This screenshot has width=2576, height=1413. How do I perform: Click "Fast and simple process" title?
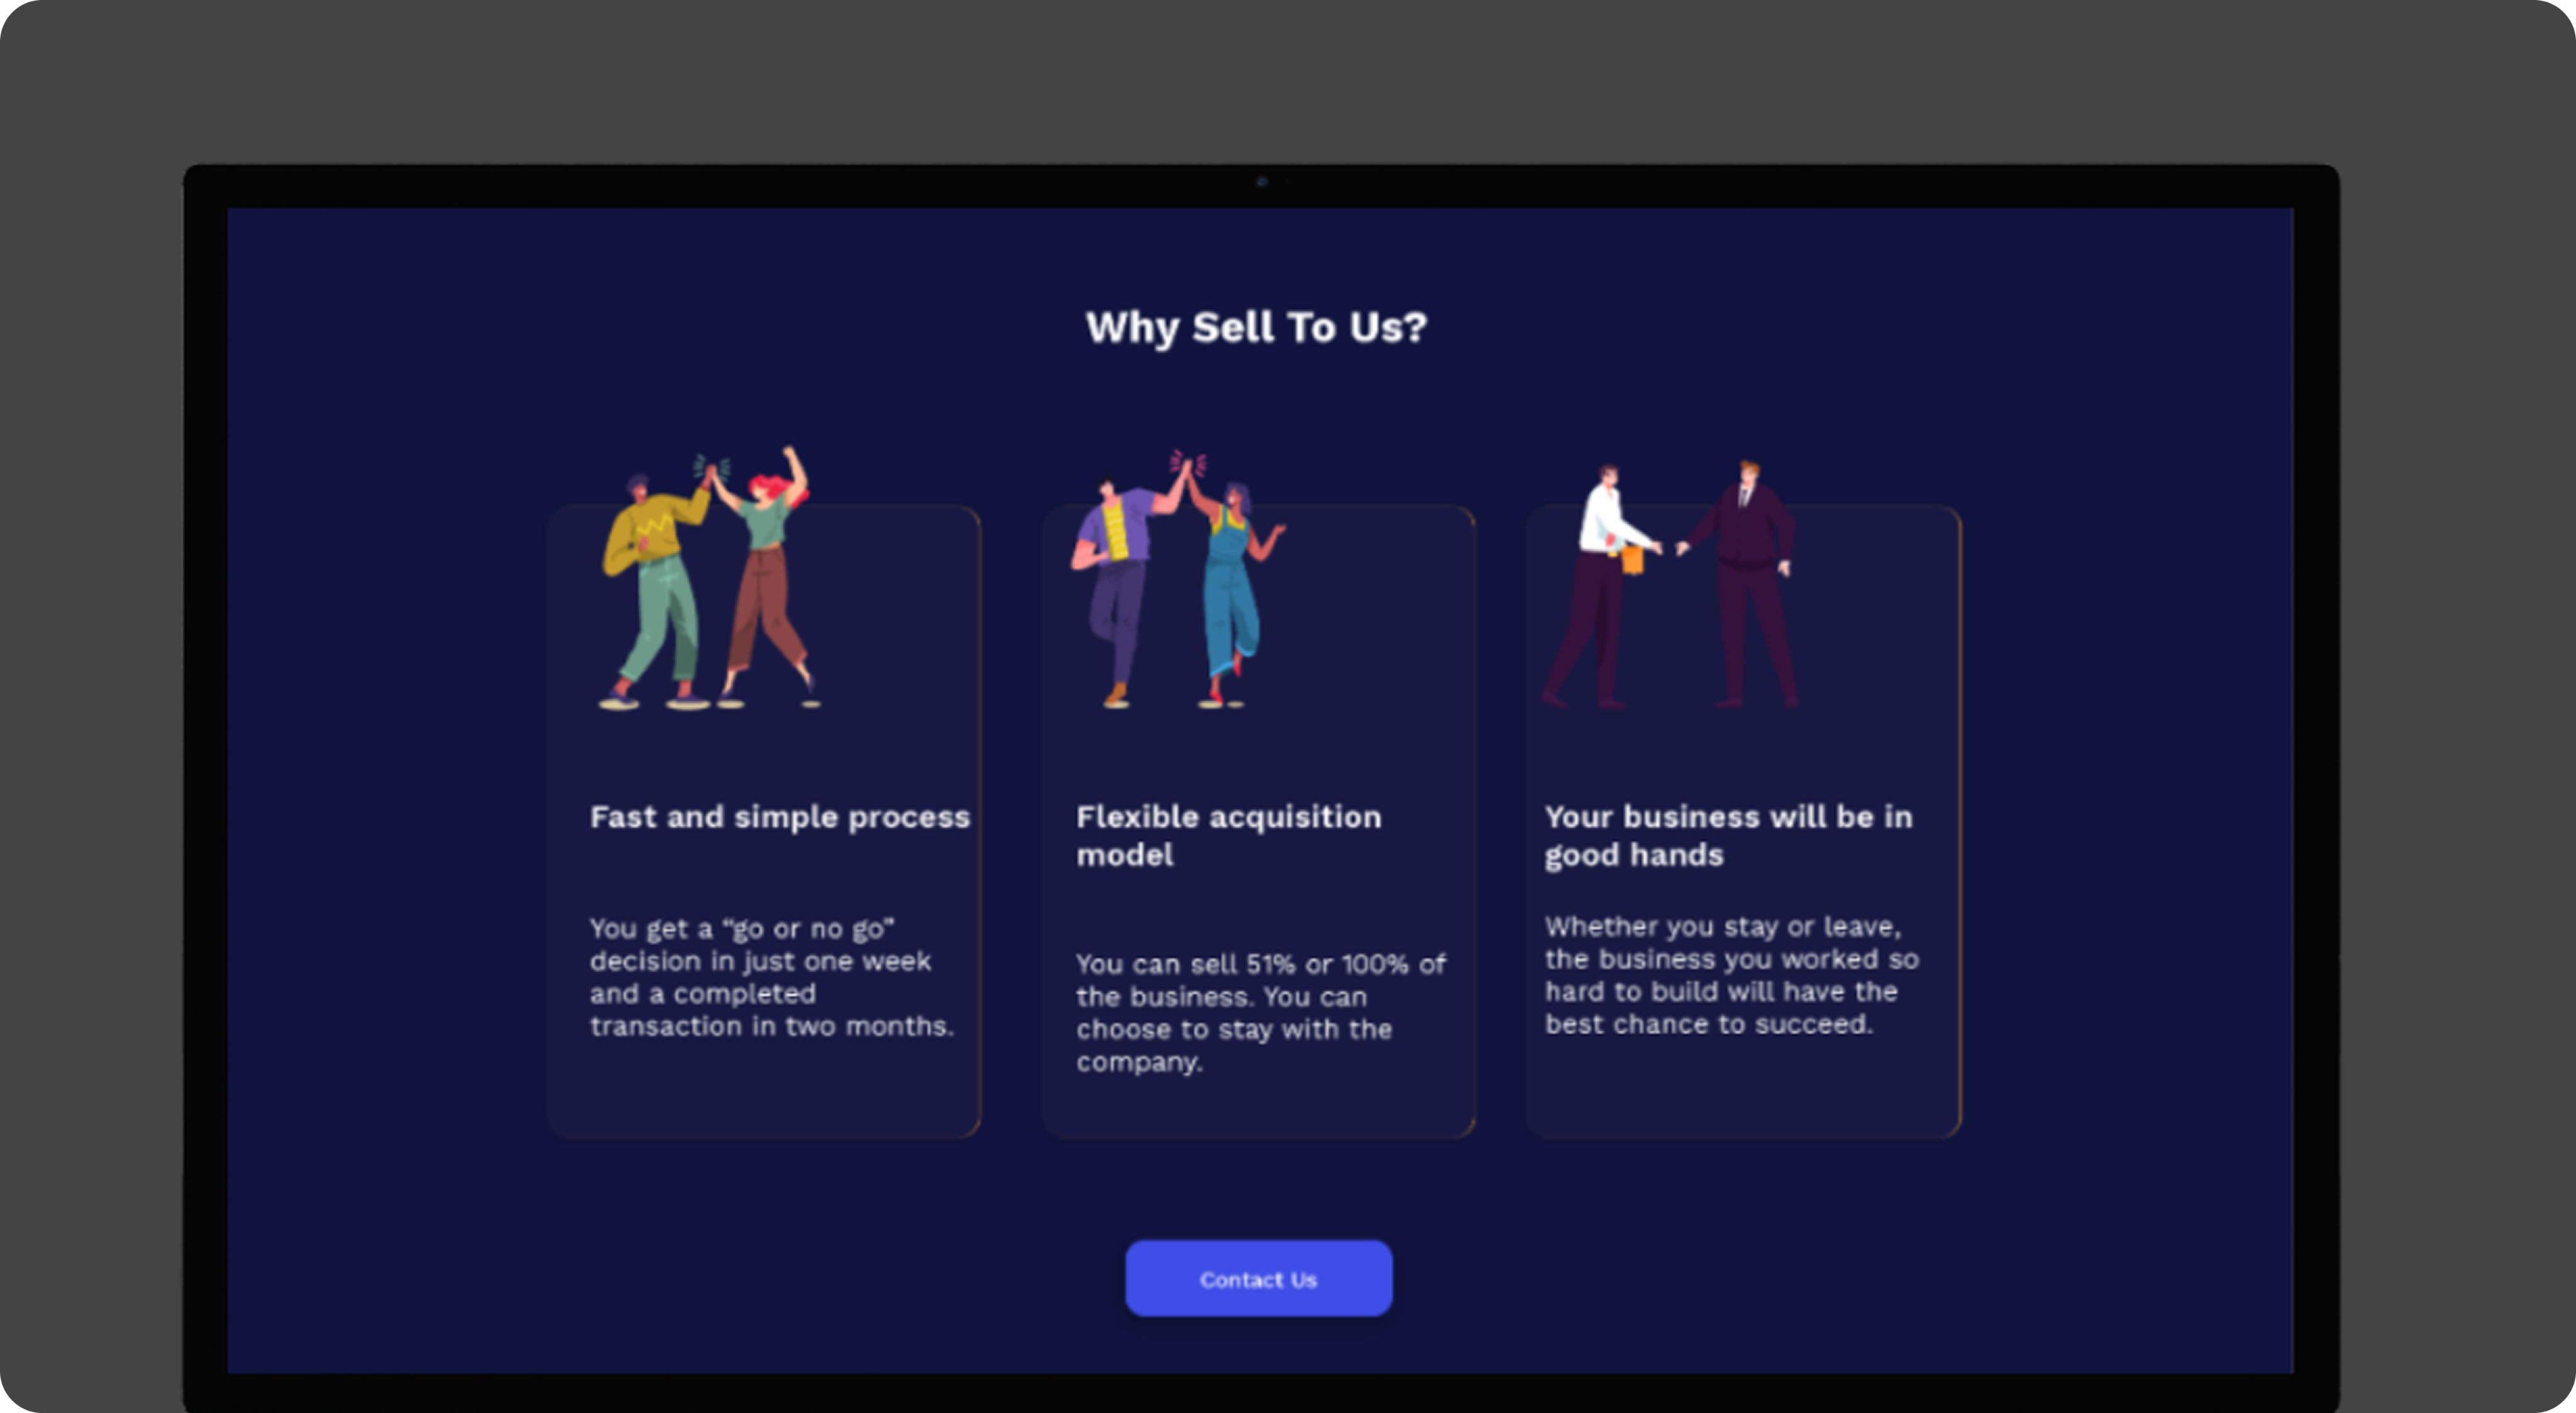[x=780, y=817]
